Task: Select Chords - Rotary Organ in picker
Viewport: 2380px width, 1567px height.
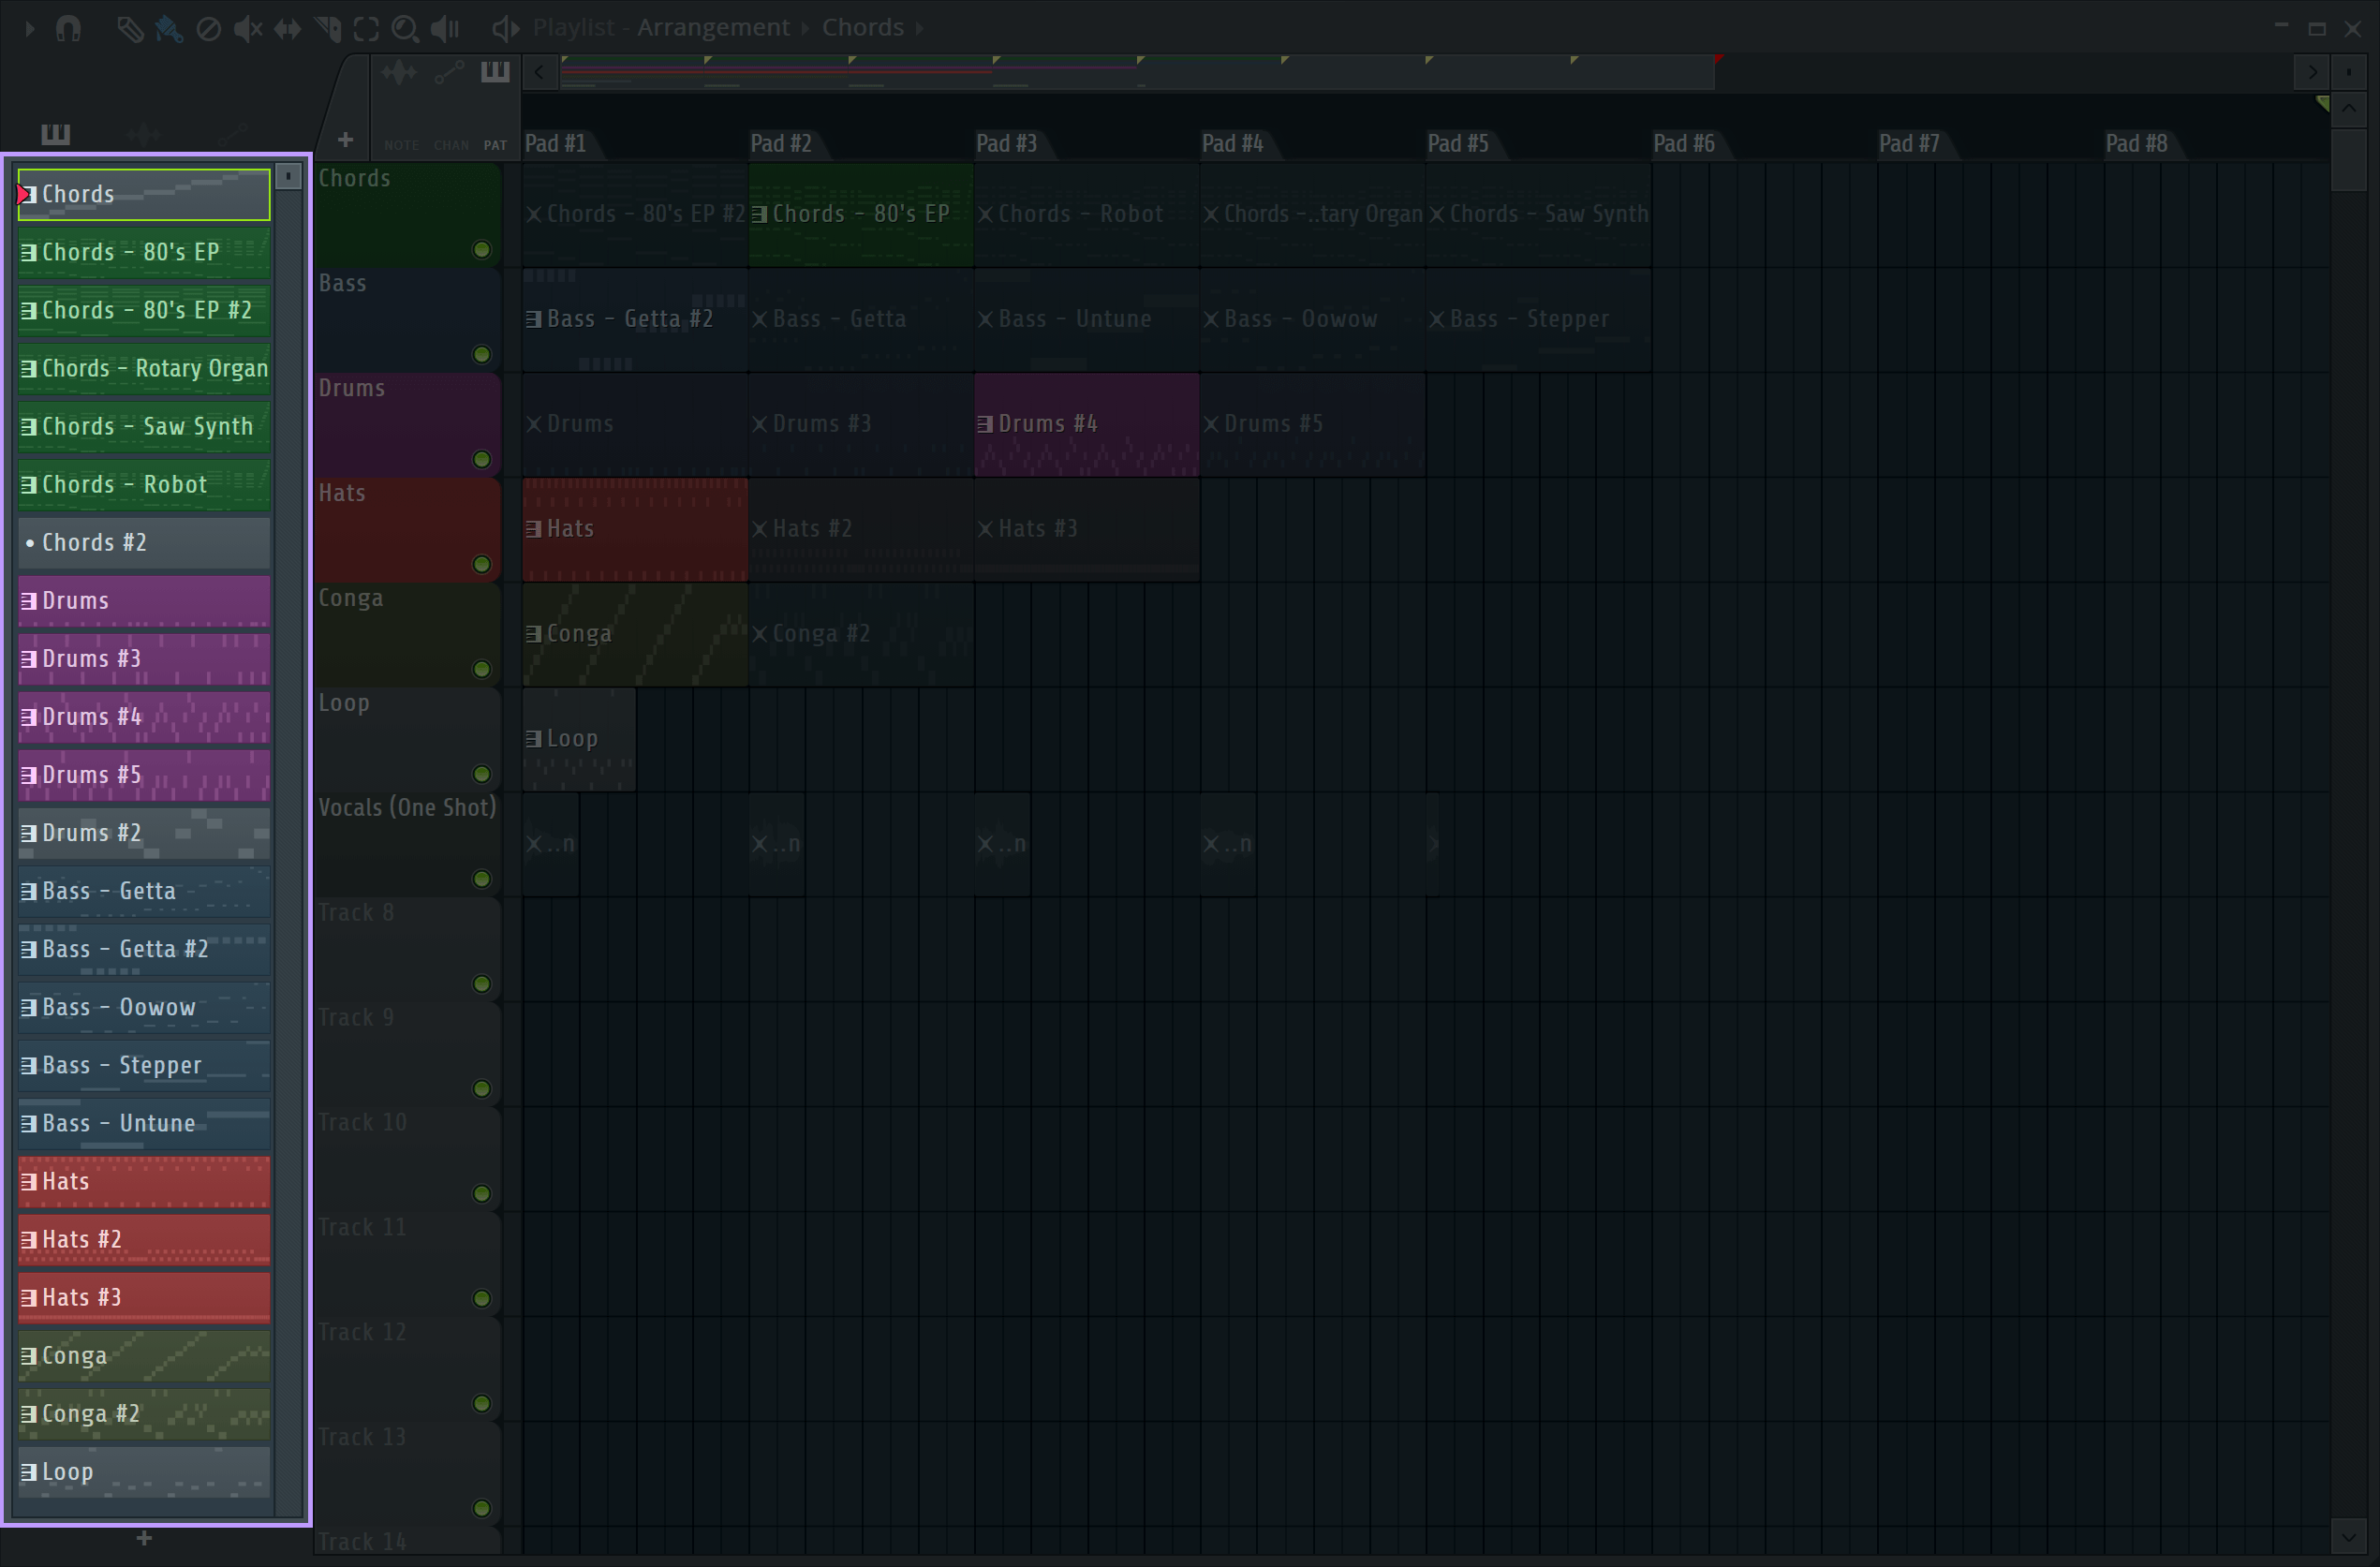Action: pyautogui.click(x=144, y=369)
